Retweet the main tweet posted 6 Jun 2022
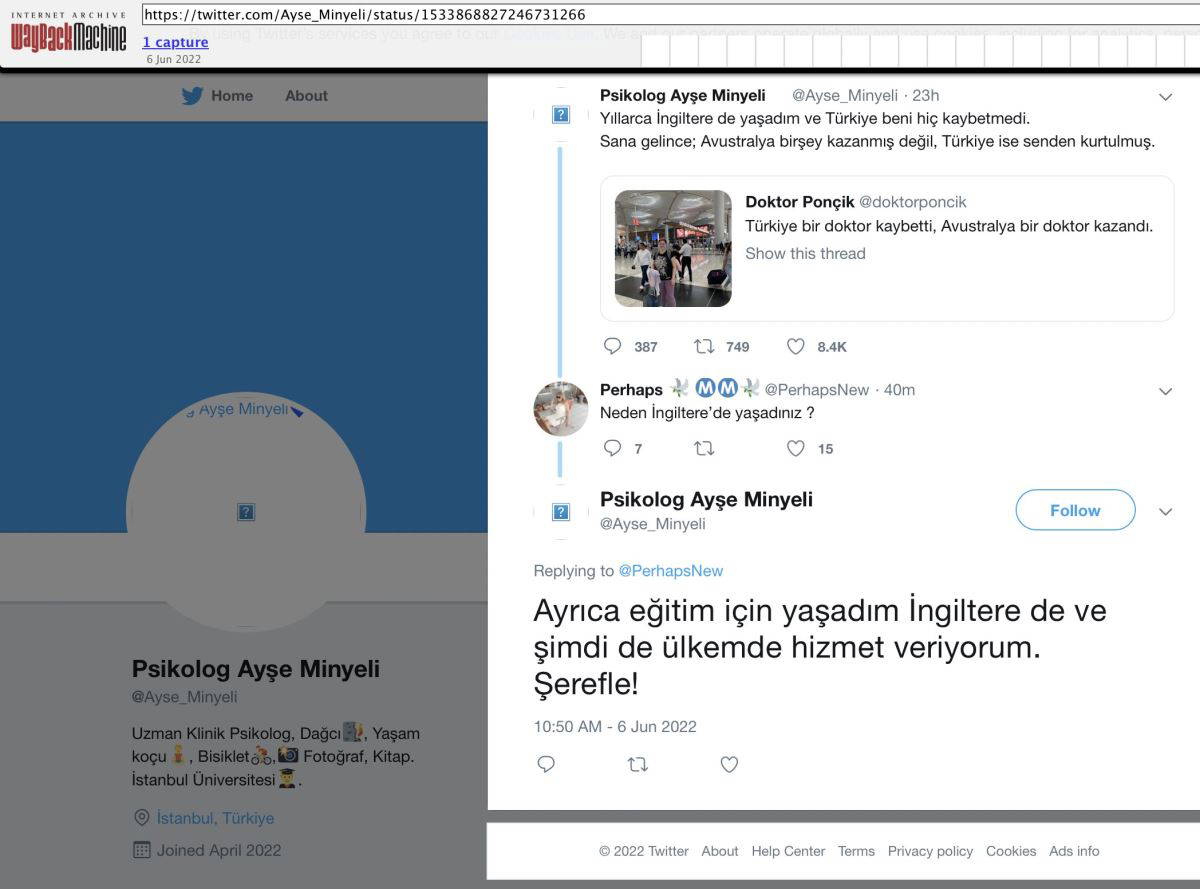 [x=637, y=765]
